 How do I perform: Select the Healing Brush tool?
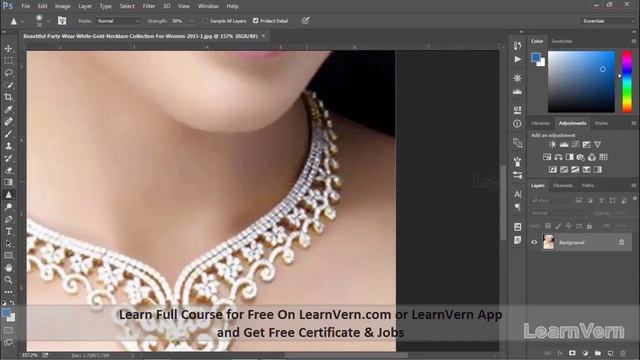pos(8,122)
